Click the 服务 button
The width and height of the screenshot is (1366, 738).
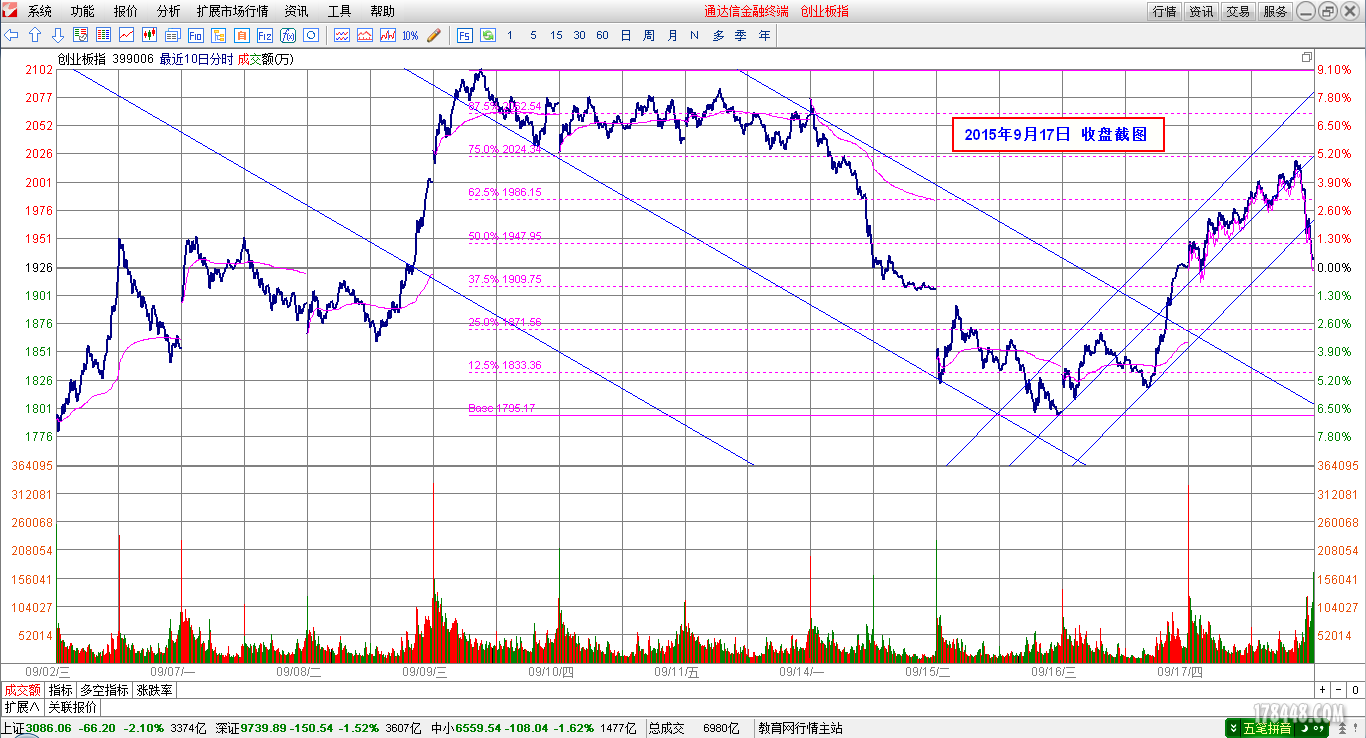coord(1275,11)
